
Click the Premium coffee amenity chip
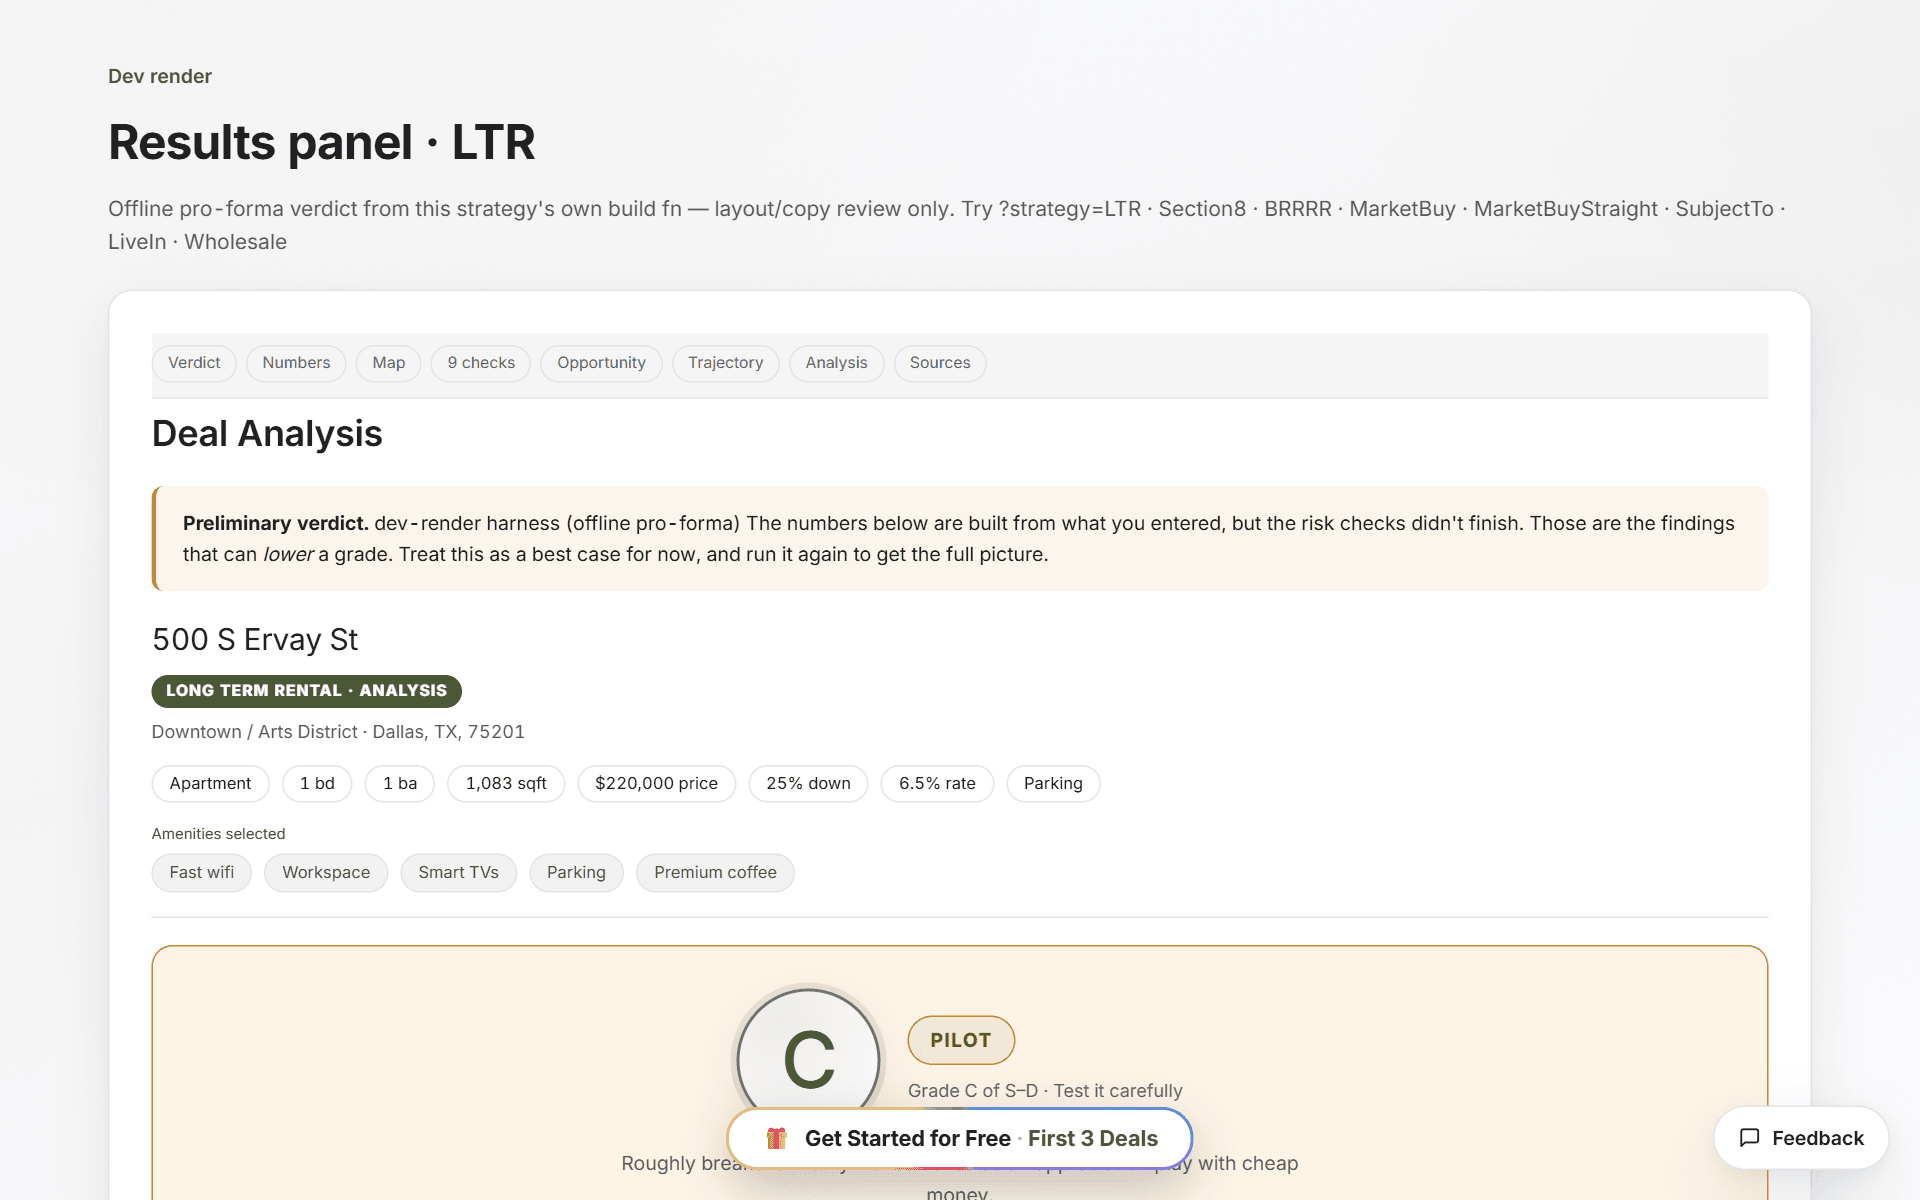coord(715,873)
